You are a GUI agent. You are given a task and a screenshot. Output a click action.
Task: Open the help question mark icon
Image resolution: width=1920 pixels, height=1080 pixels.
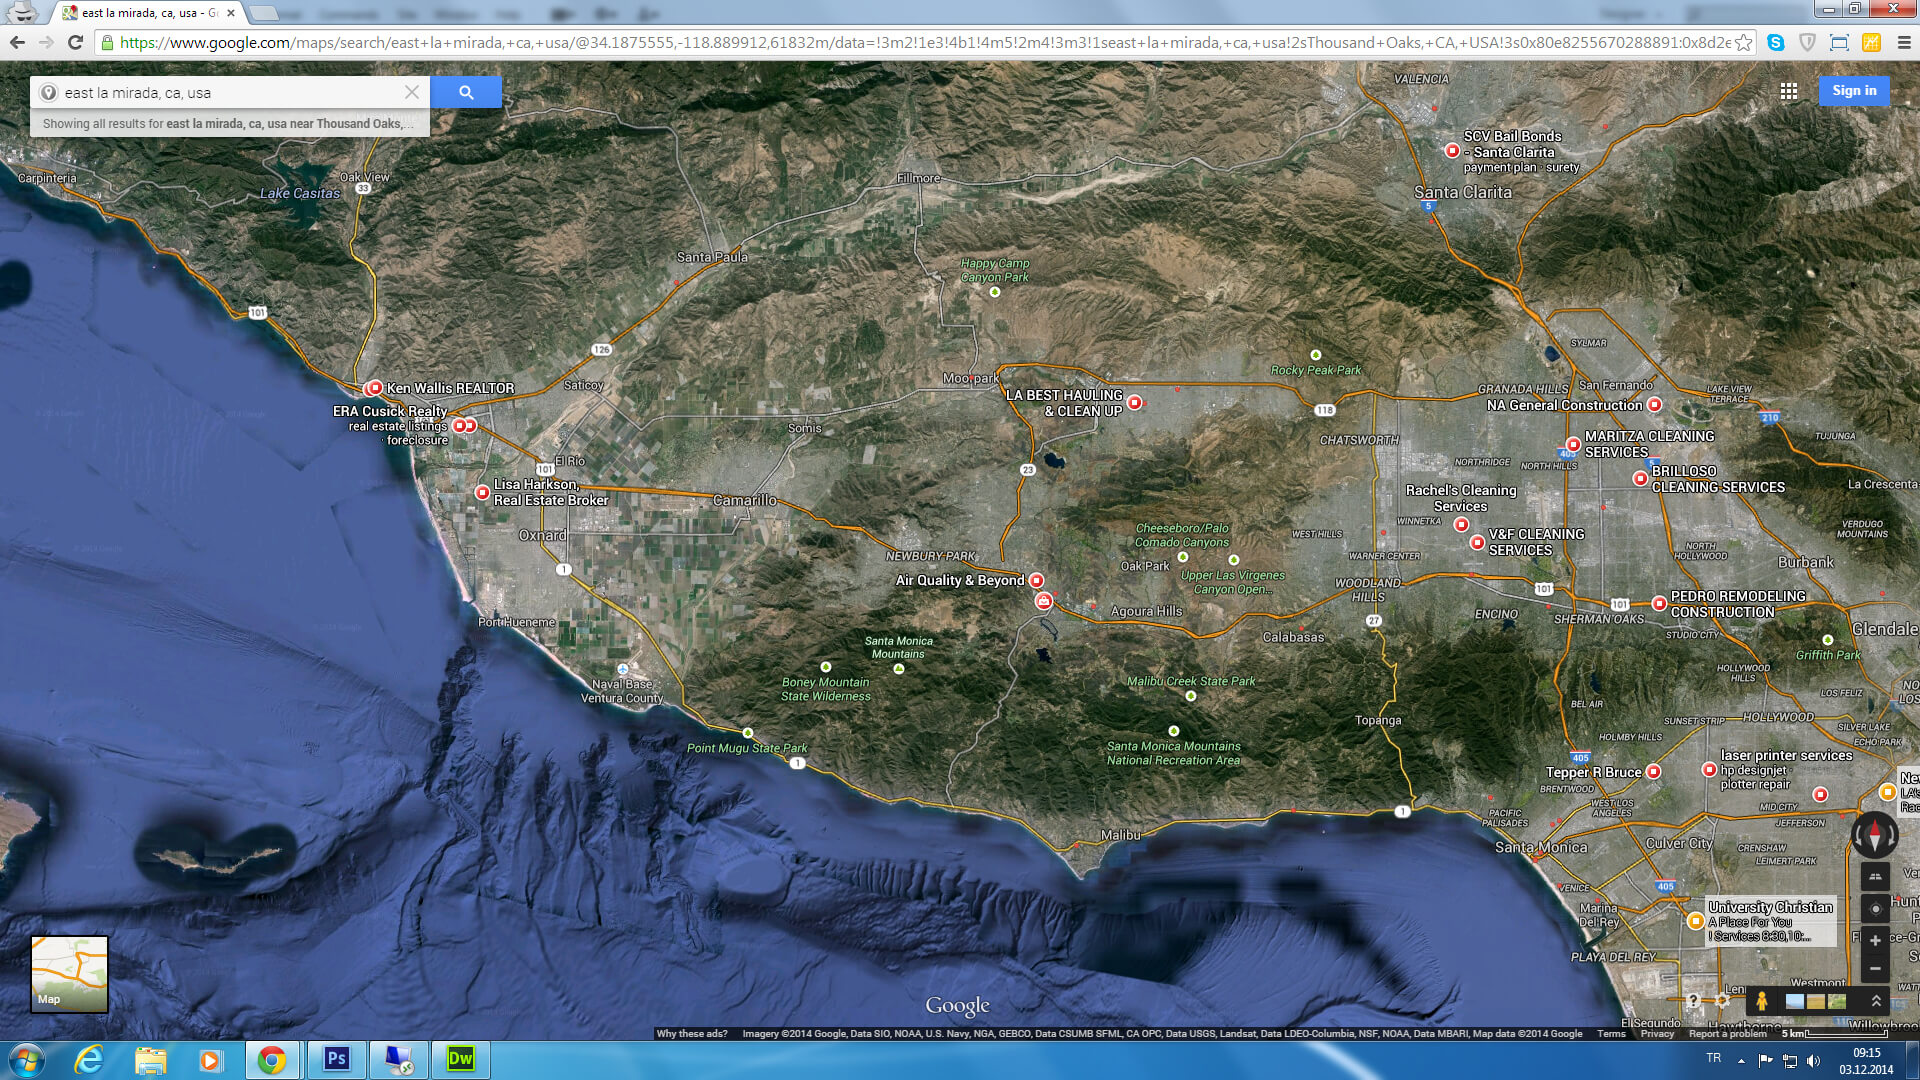point(1693,1001)
